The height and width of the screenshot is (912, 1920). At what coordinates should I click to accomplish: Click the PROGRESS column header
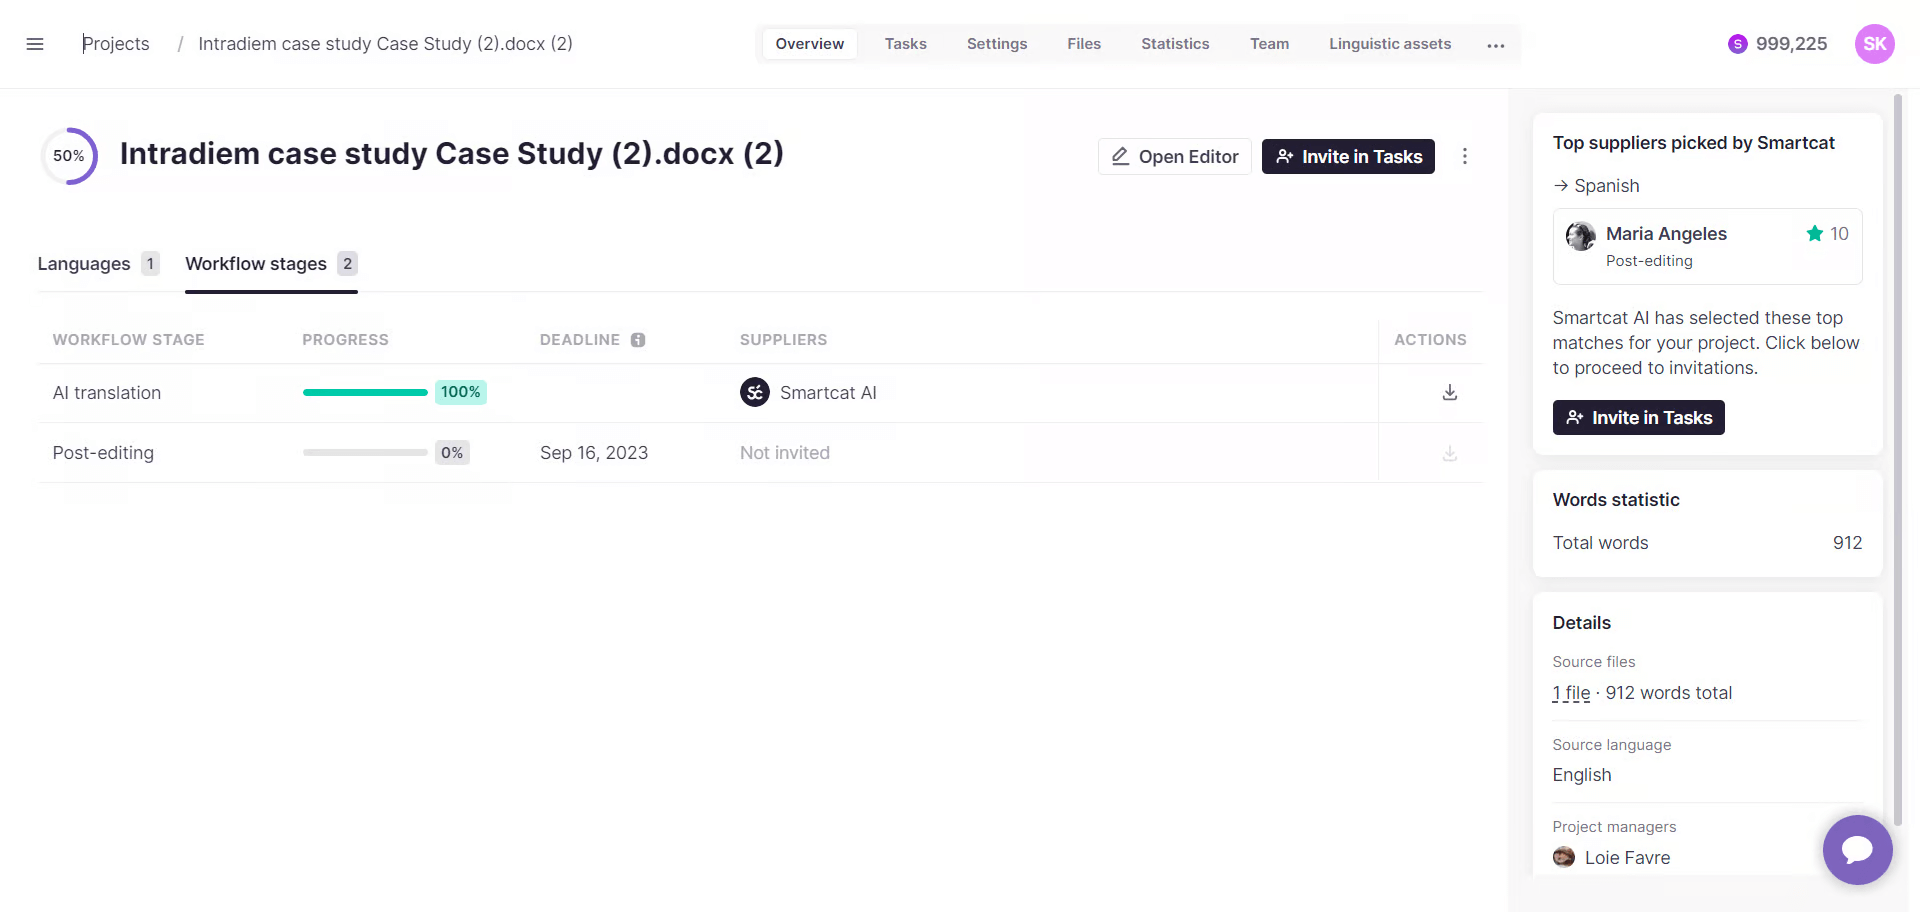click(x=345, y=340)
